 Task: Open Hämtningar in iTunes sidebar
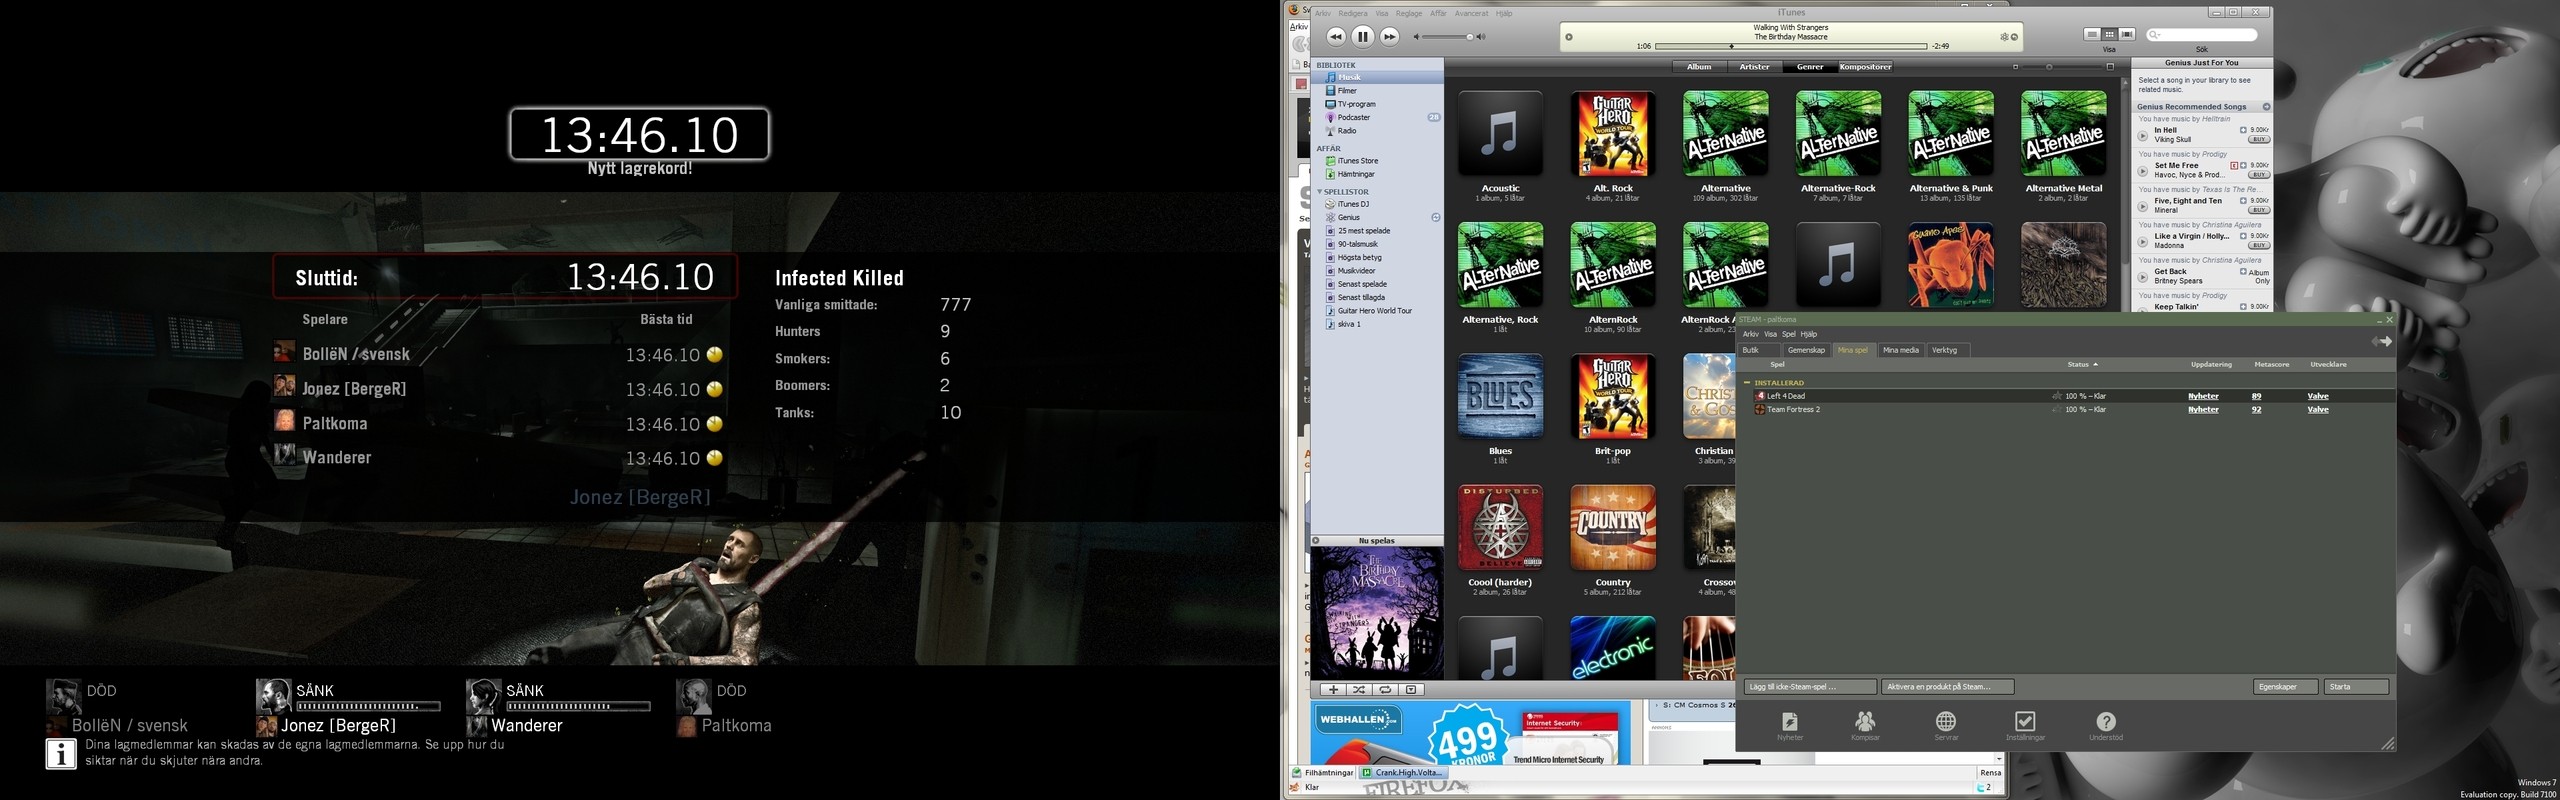click(1377, 174)
